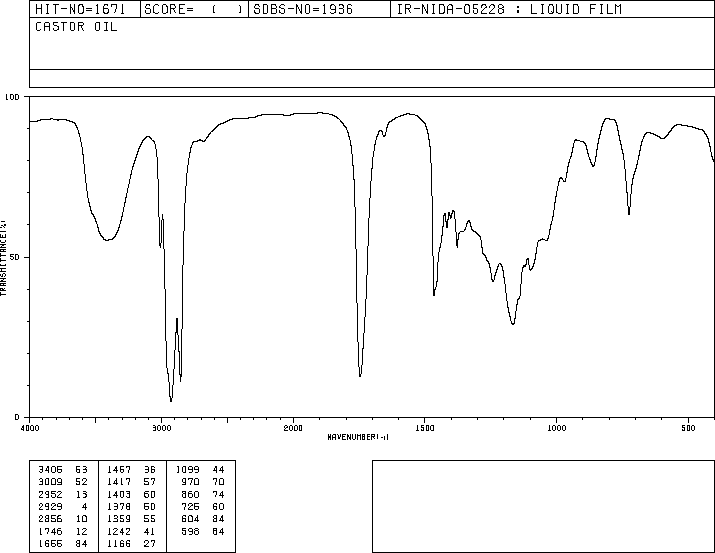Image resolution: width=715 pixels, height=553 pixels.
Task: Click the carbonyl peak minimum near 1746
Action: click(360, 376)
